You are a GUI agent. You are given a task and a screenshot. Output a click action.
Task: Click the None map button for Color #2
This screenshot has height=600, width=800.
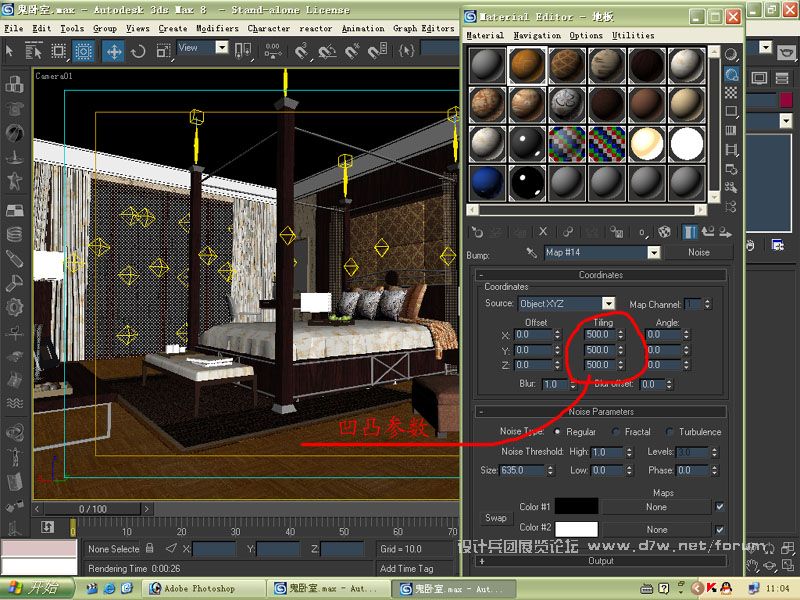pyautogui.click(x=656, y=530)
